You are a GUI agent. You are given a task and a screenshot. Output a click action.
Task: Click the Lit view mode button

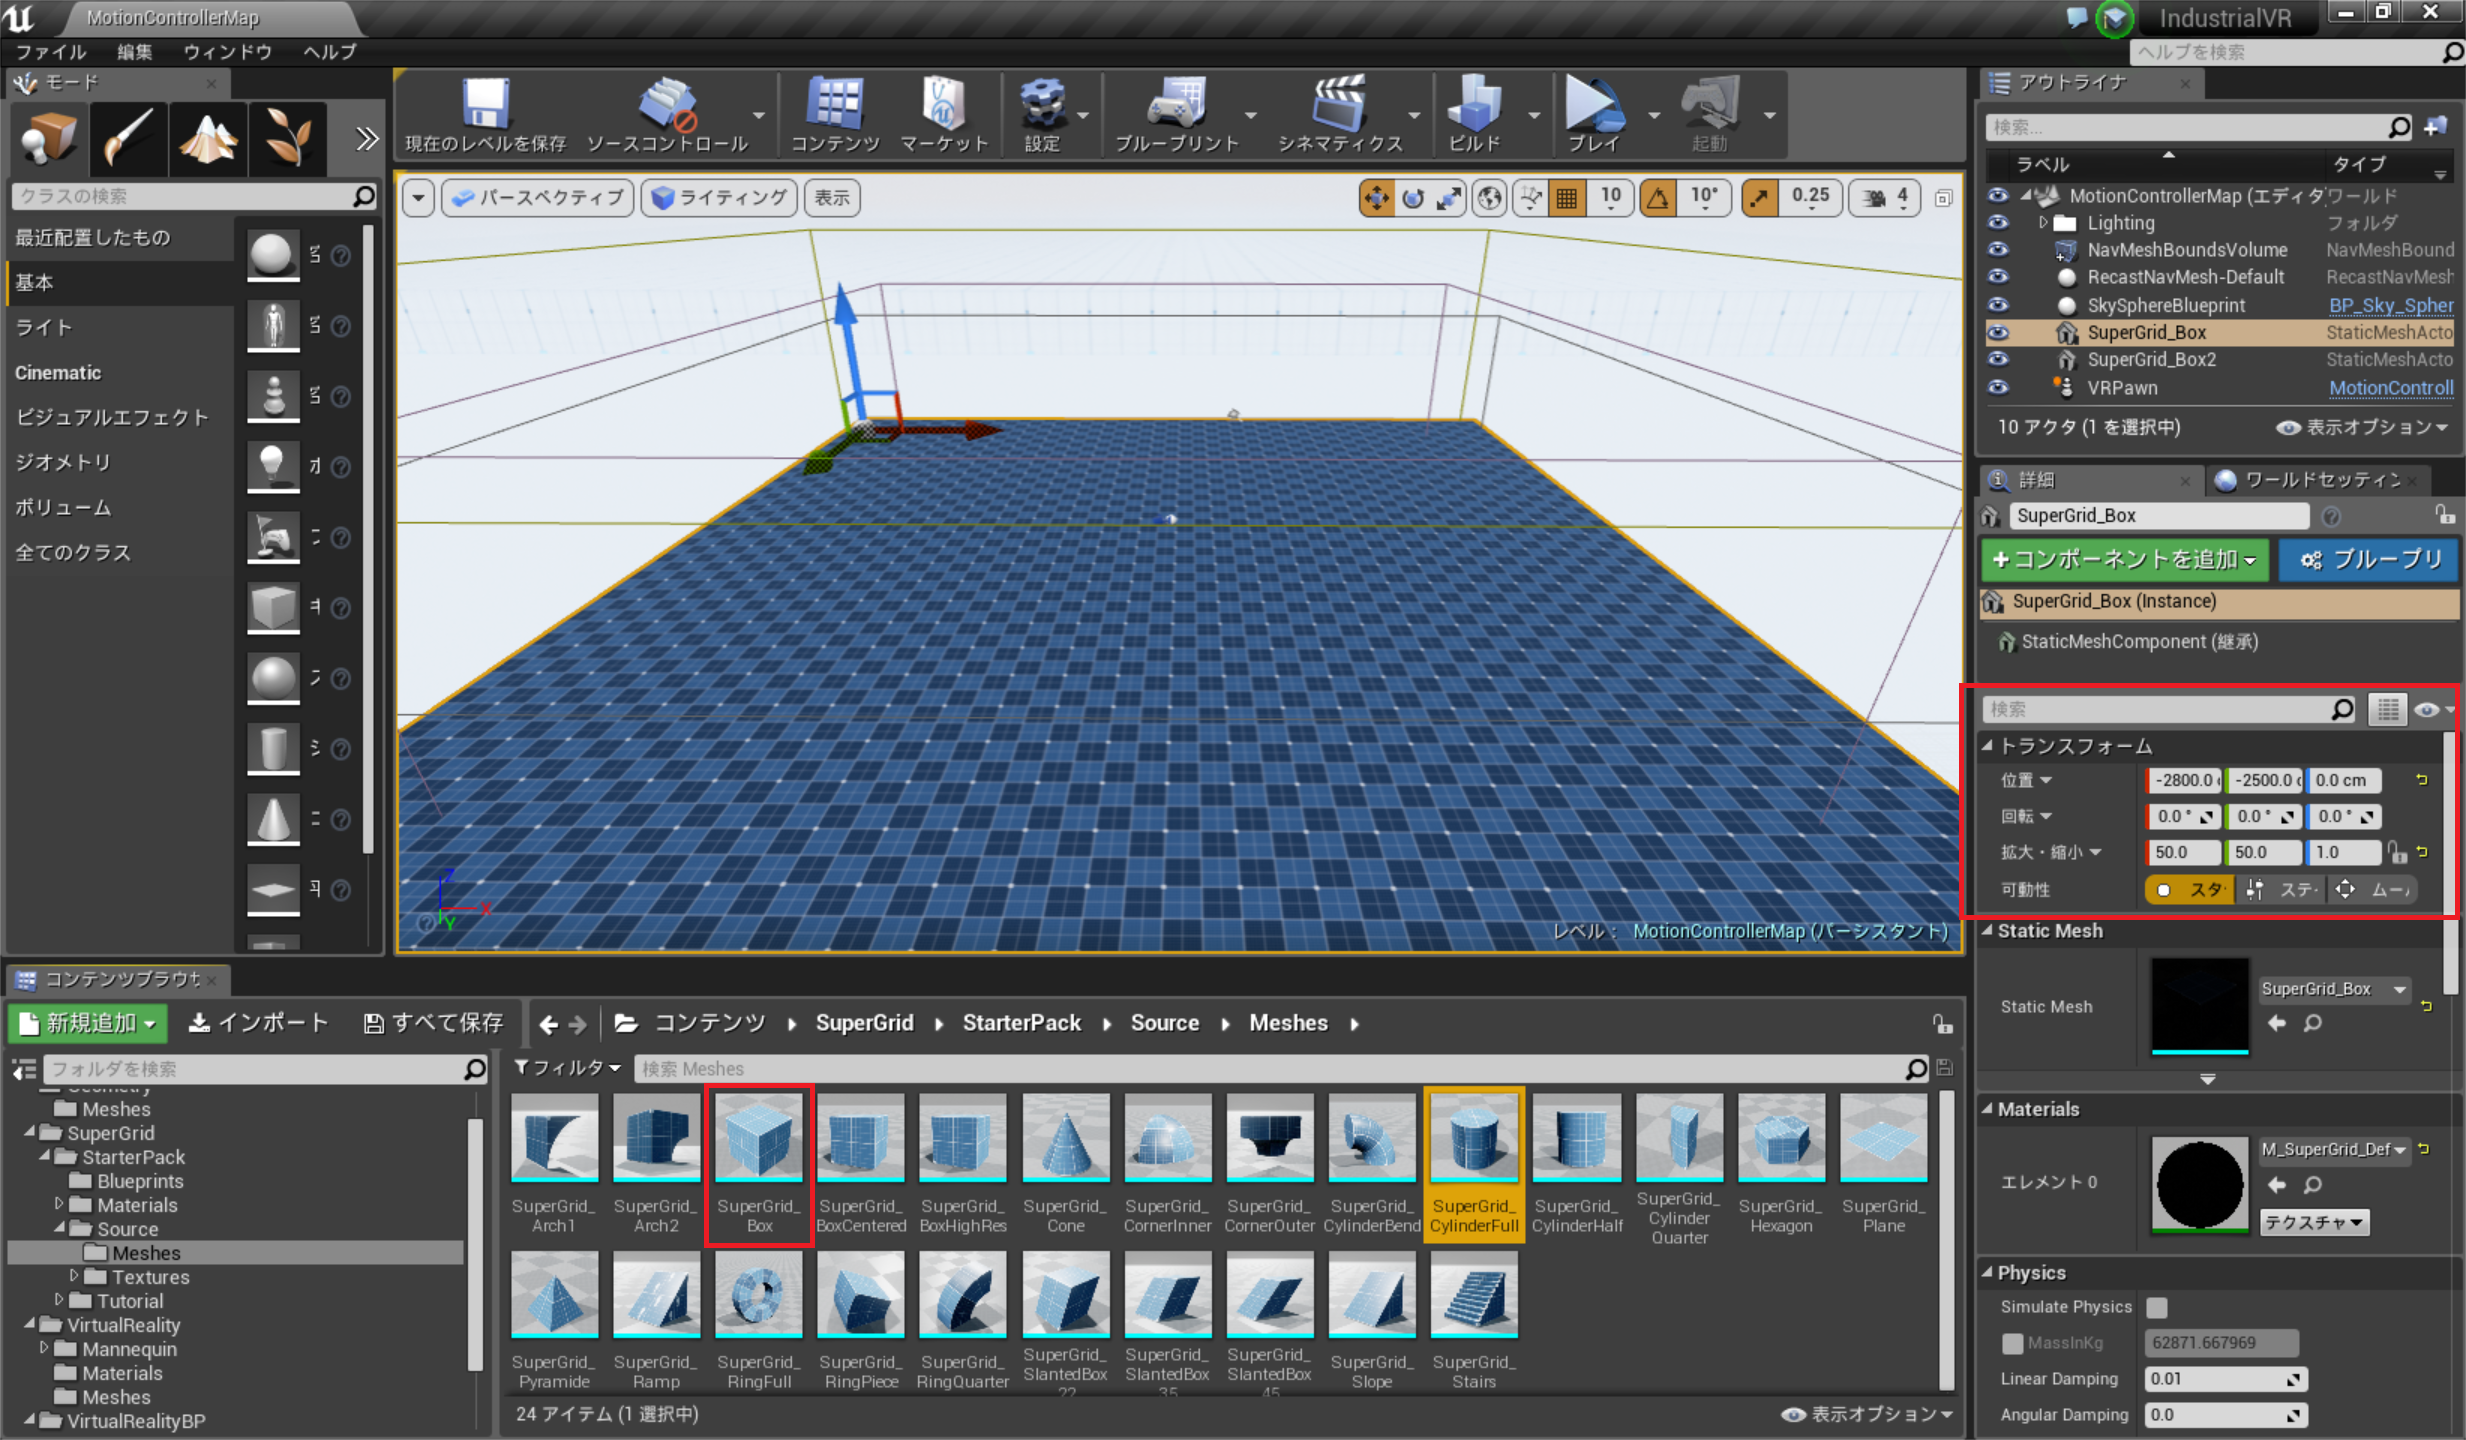[719, 198]
